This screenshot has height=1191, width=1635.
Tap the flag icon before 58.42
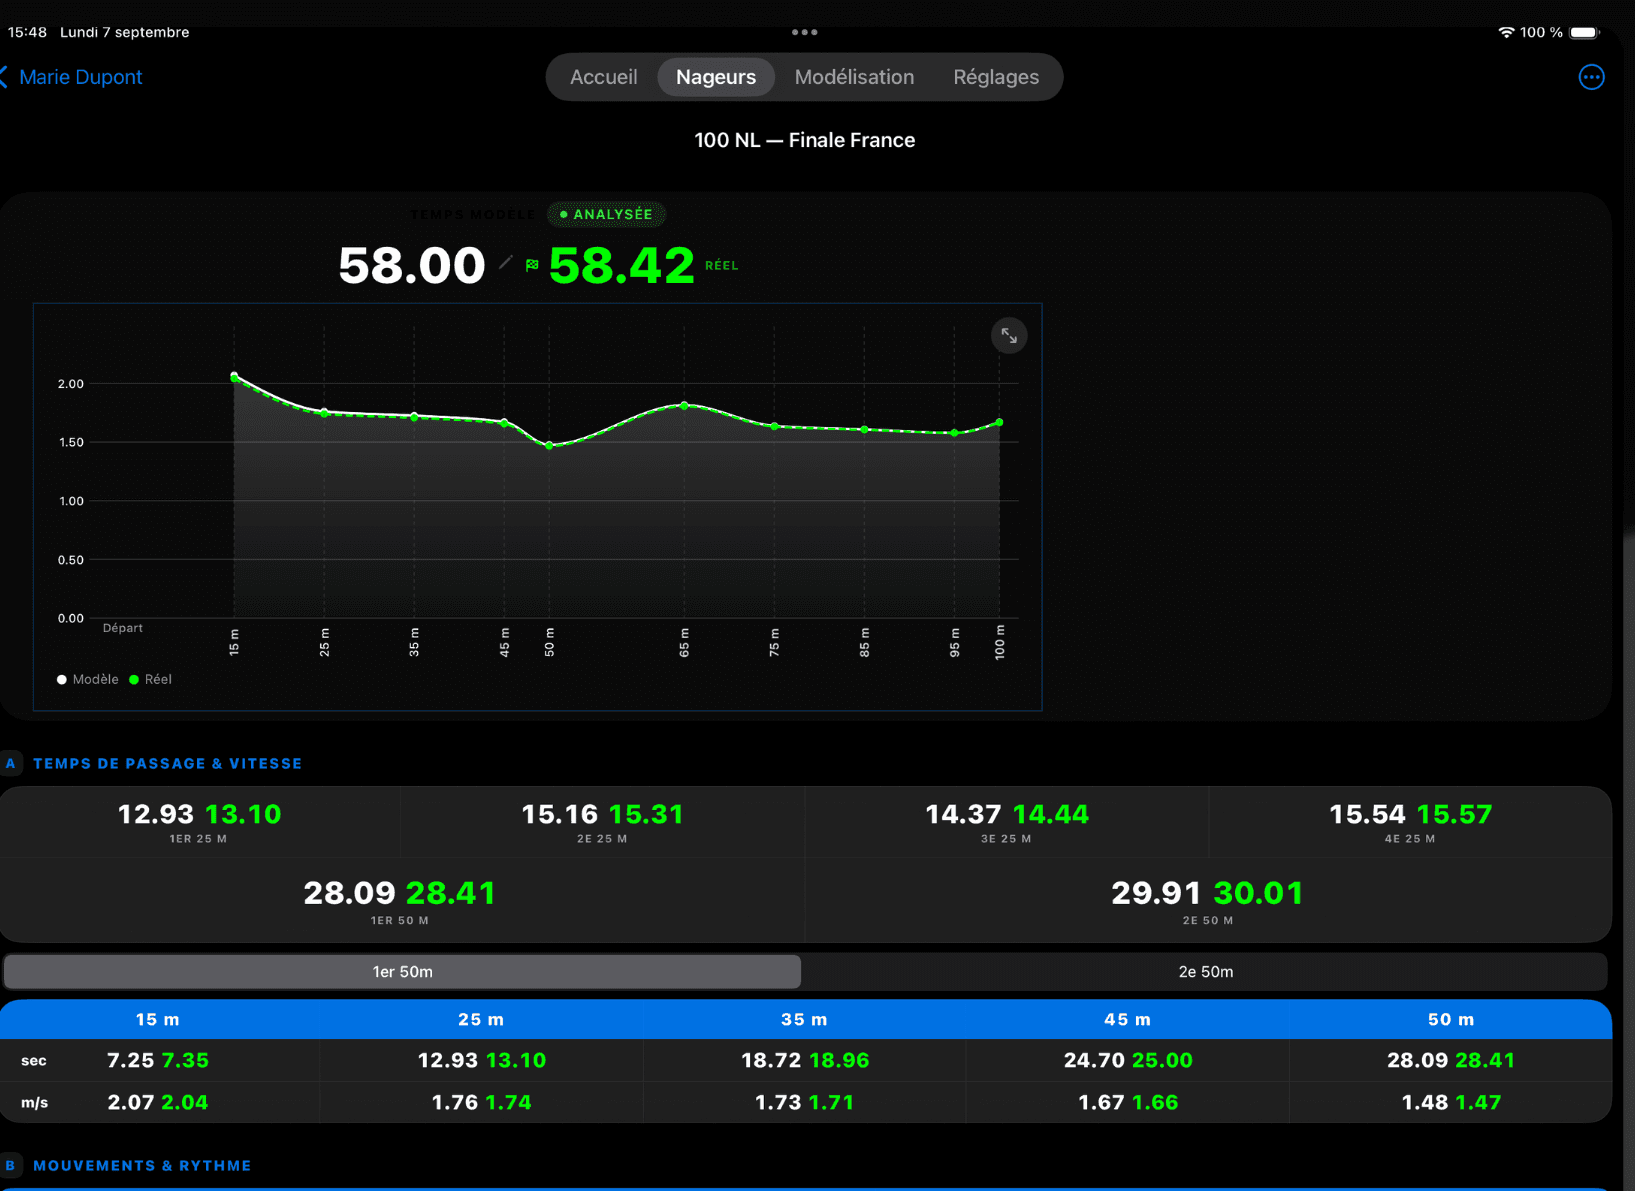[532, 265]
